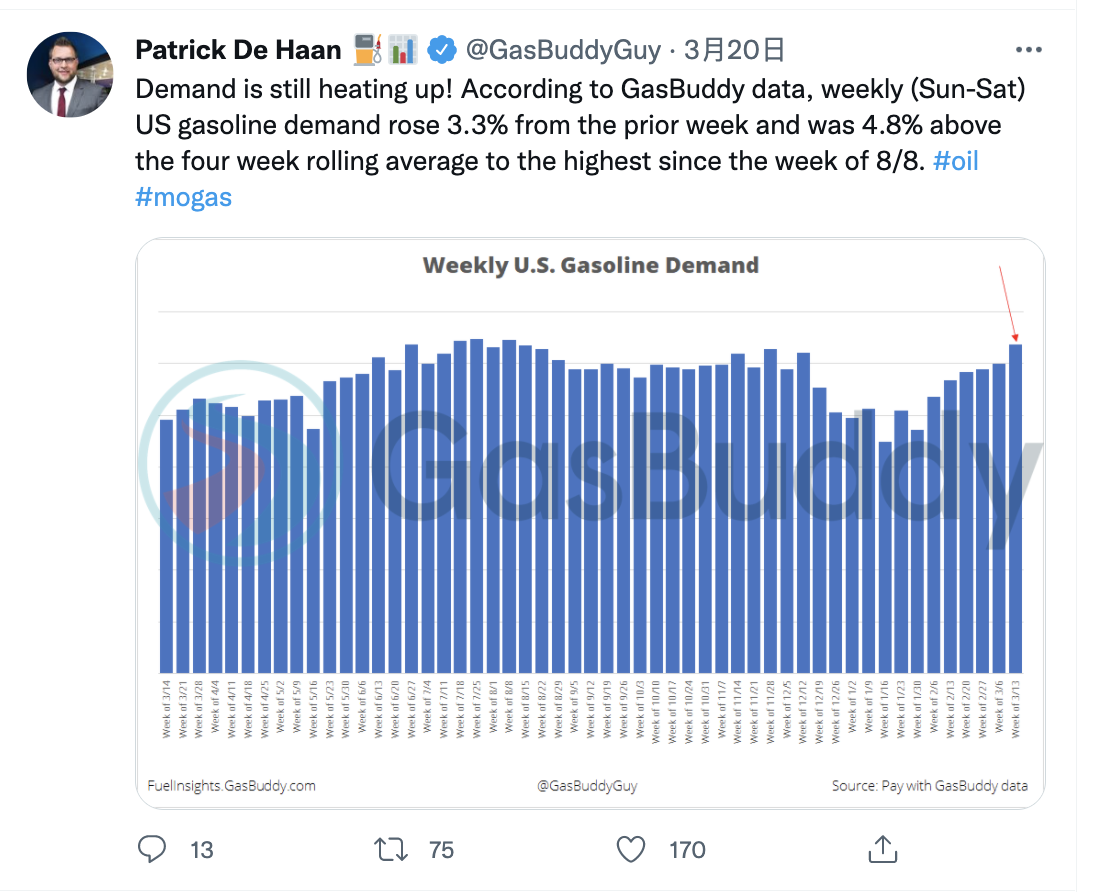This screenshot has width=1094, height=892.
Task: Open the #oil hashtag
Action: [955, 160]
